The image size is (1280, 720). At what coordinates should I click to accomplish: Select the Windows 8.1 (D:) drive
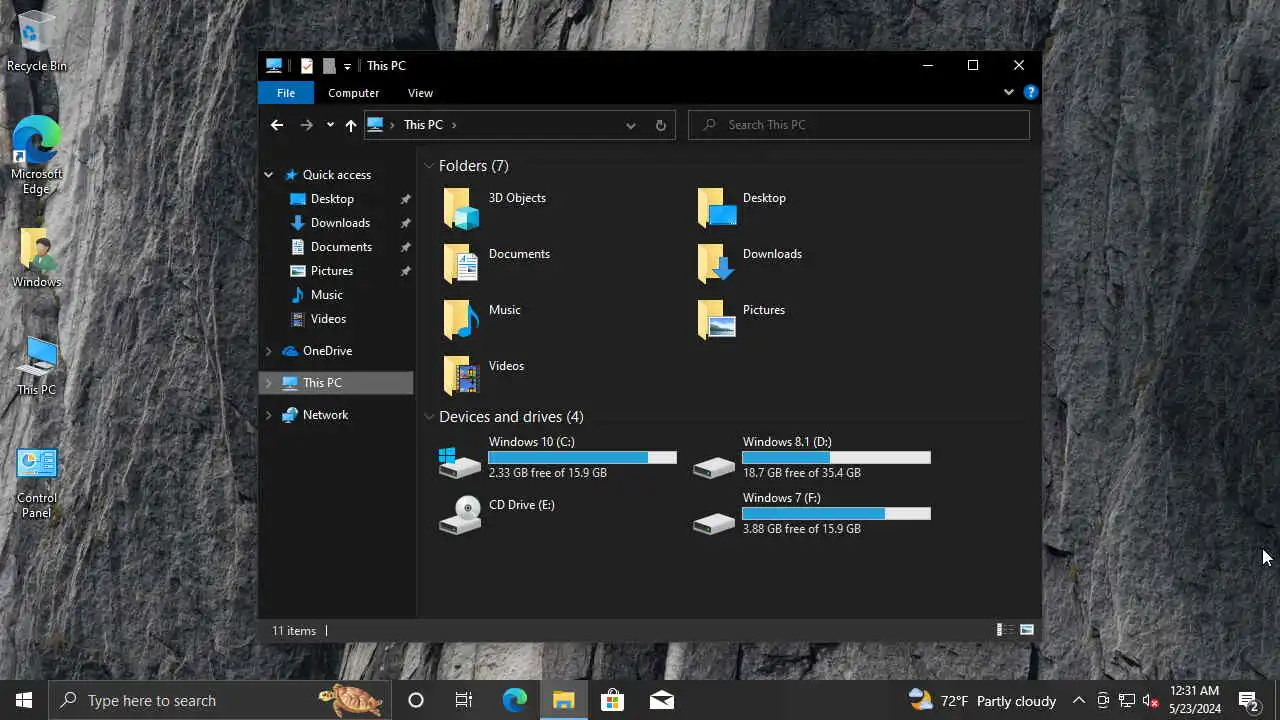coord(812,460)
